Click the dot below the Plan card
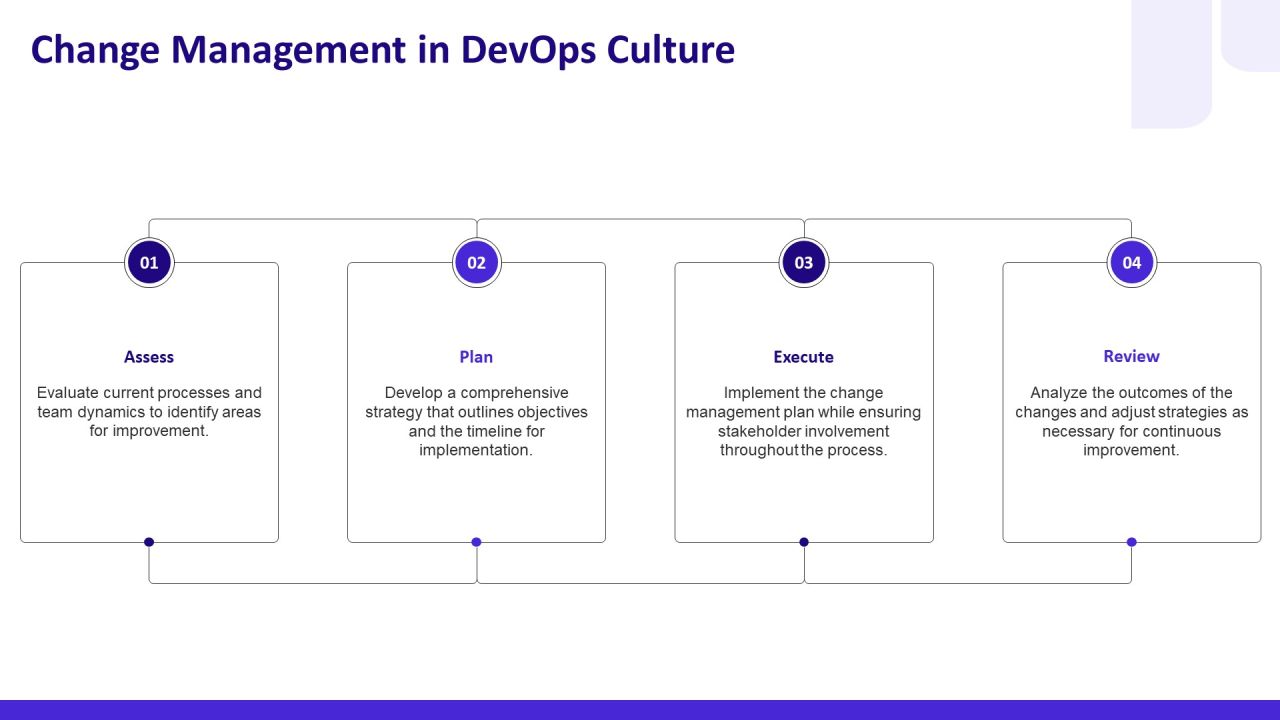The image size is (1280, 720). pos(477,542)
